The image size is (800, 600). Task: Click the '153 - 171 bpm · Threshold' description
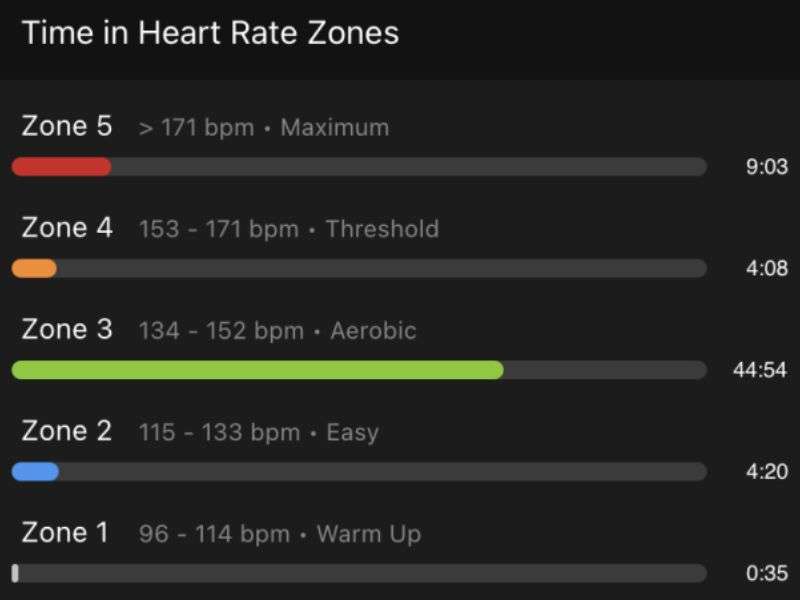coord(289,229)
